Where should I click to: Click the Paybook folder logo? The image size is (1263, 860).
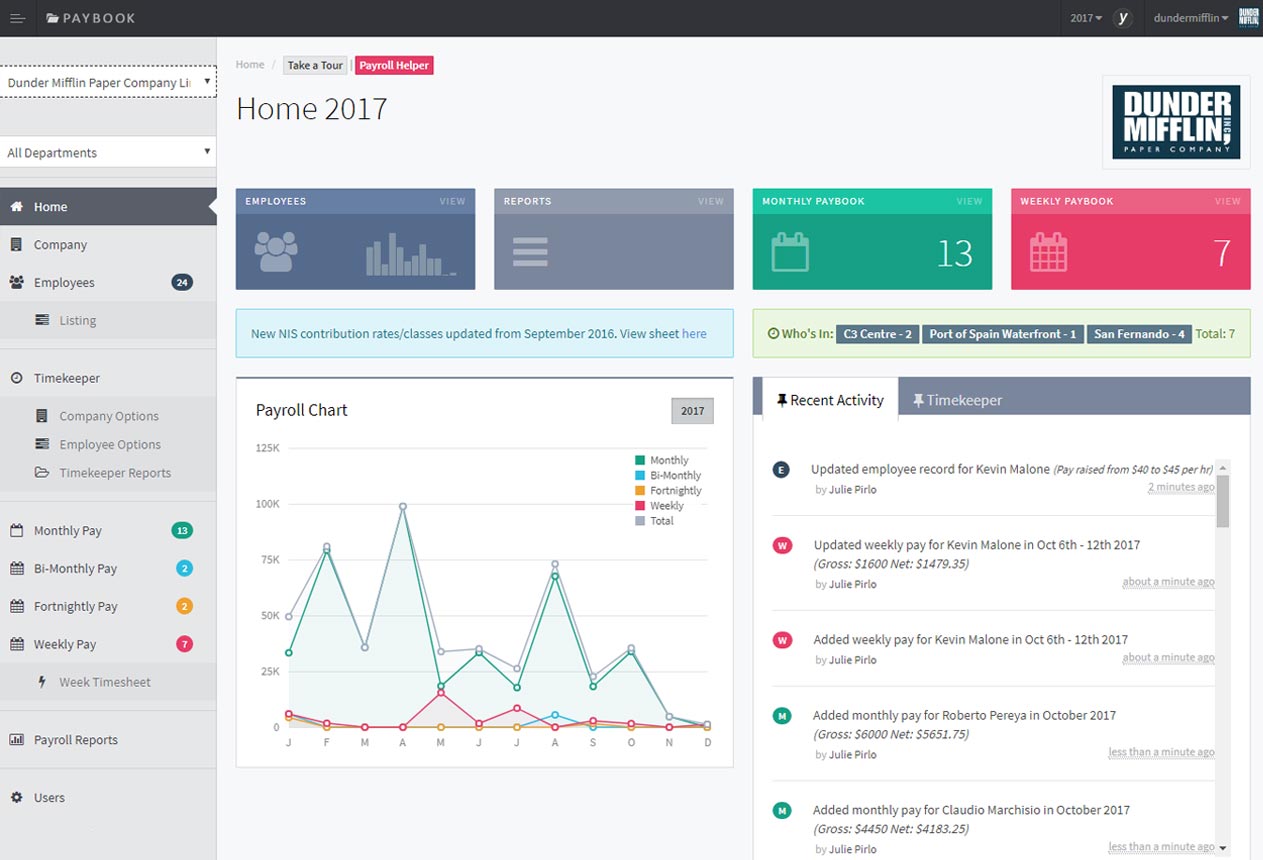click(x=91, y=18)
